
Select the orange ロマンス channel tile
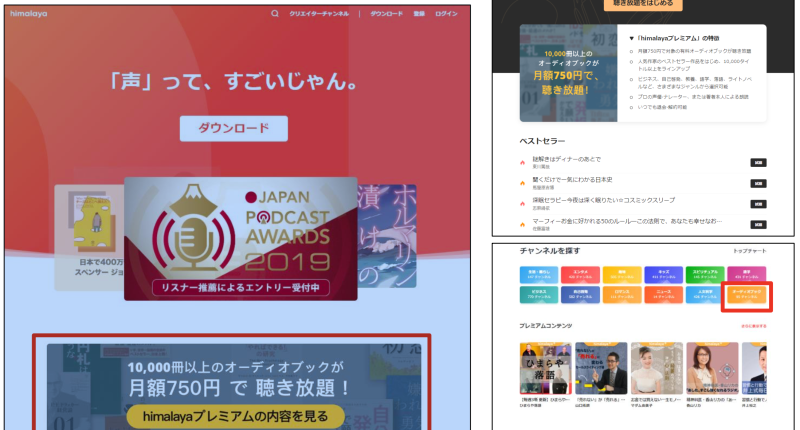(x=621, y=294)
